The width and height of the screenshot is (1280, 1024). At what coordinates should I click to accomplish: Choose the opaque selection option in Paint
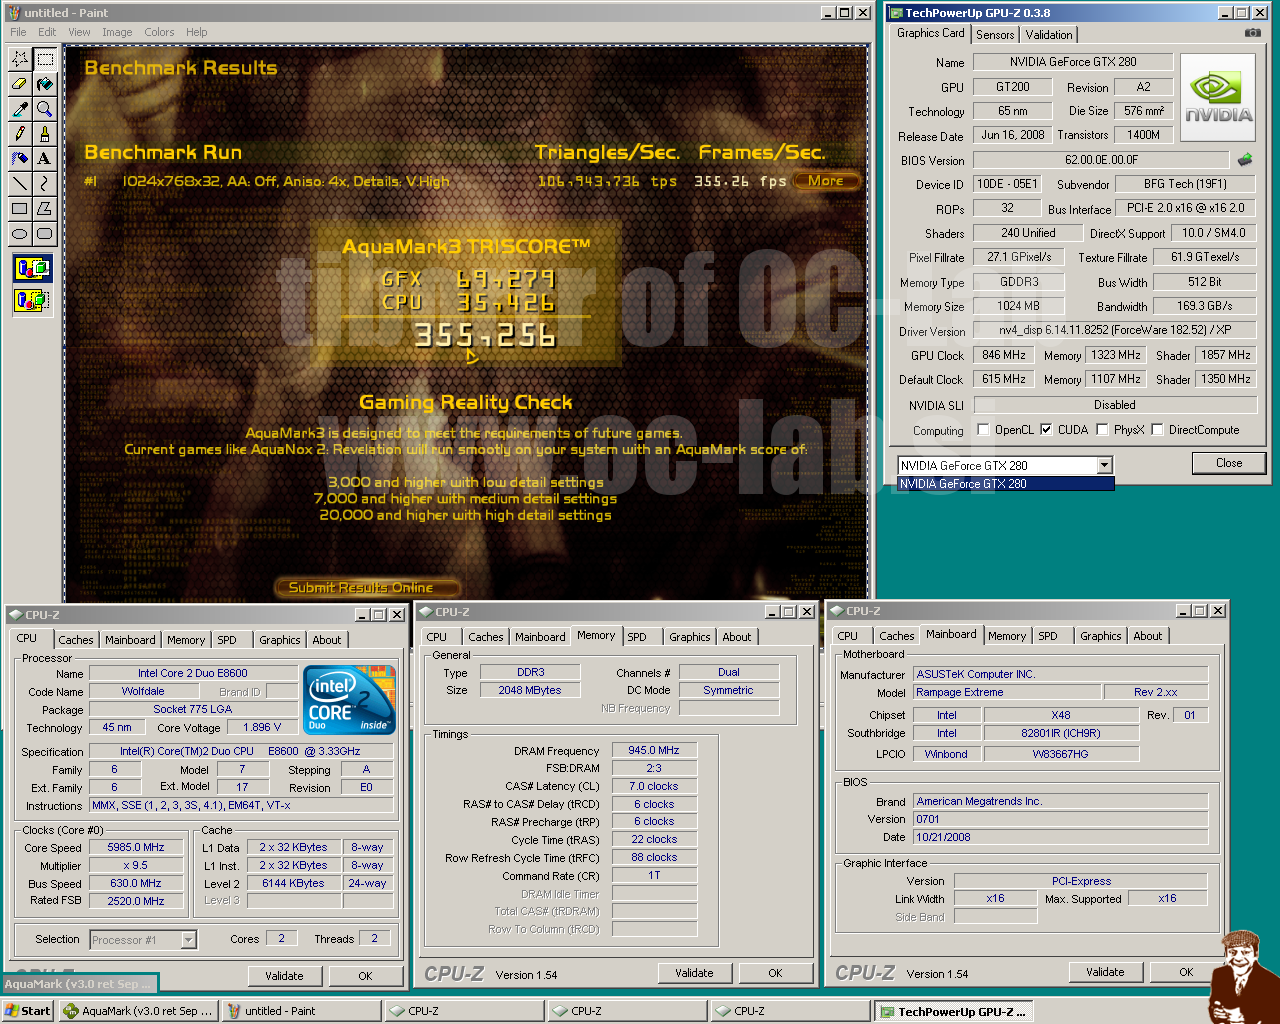point(33,269)
